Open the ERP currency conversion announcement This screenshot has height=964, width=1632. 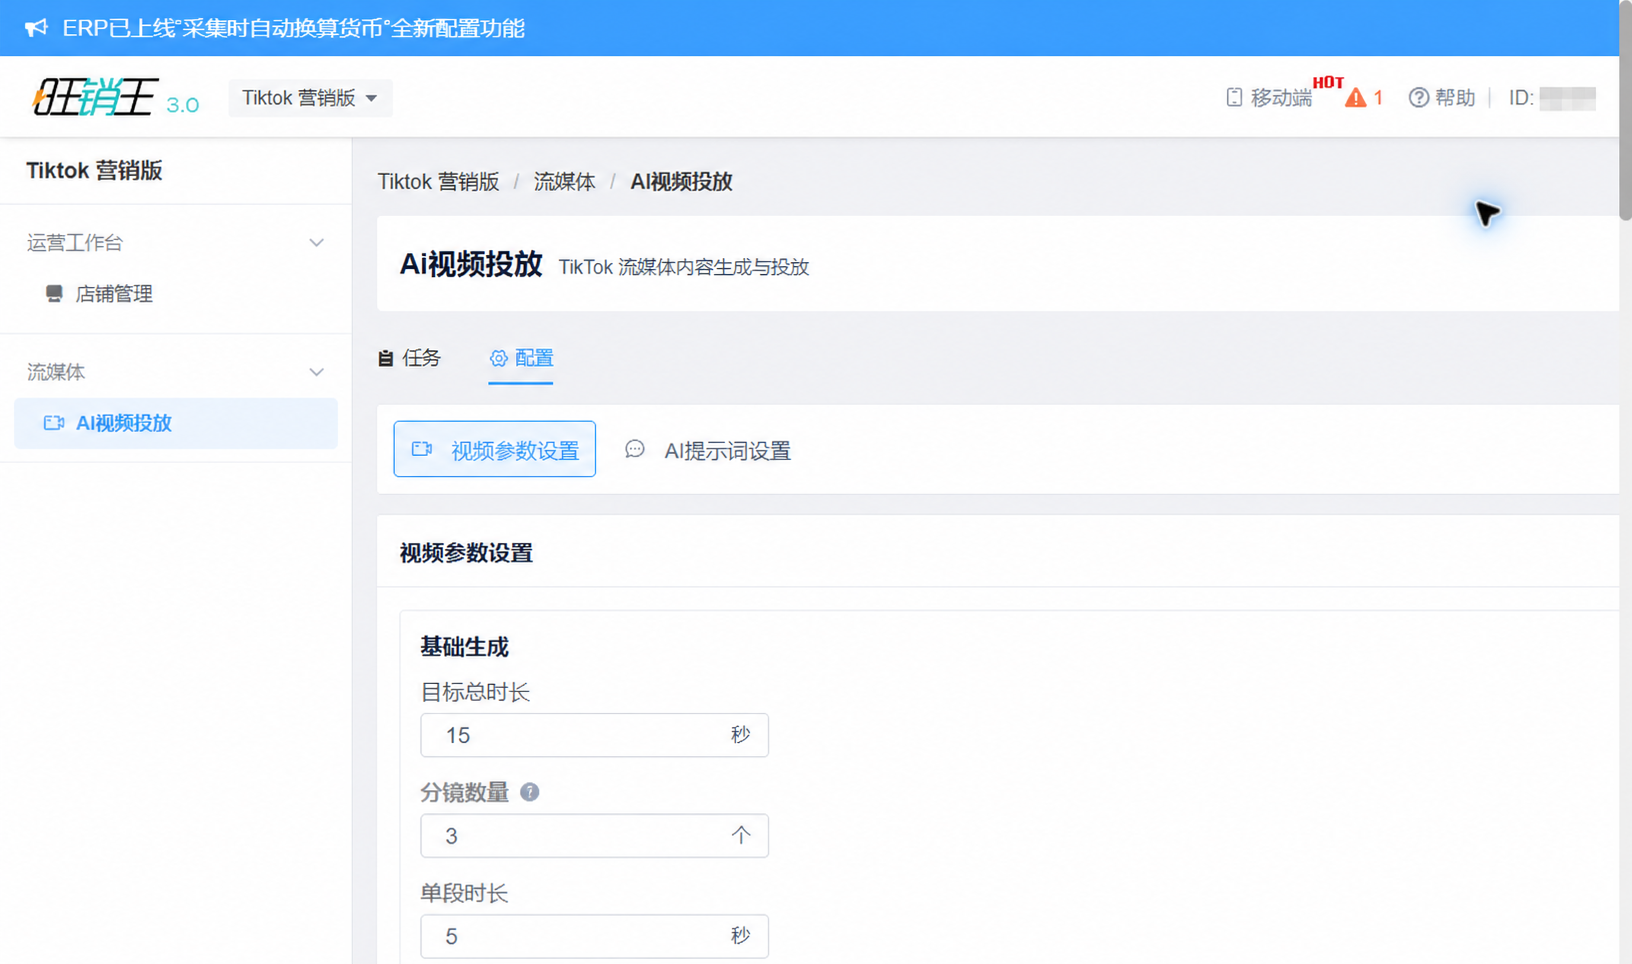[293, 28]
